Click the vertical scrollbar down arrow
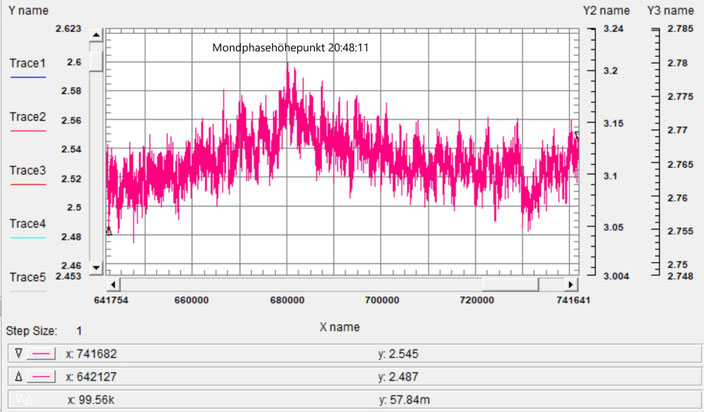 point(96,268)
